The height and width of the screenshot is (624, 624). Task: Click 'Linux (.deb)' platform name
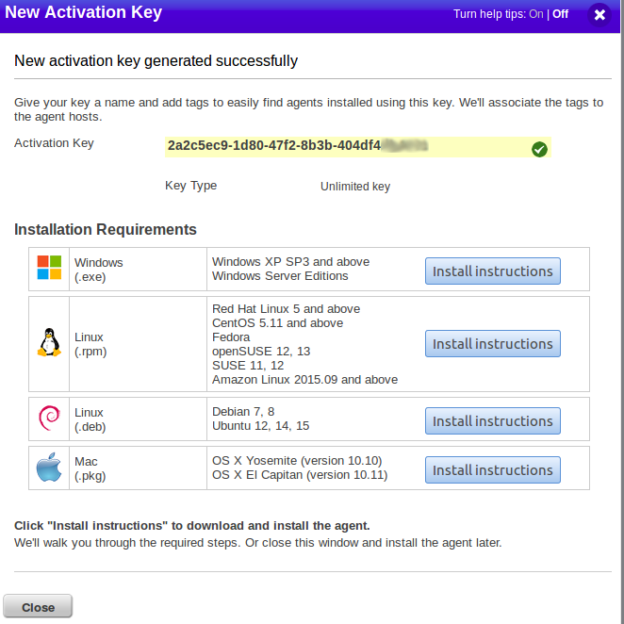click(90, 419)
